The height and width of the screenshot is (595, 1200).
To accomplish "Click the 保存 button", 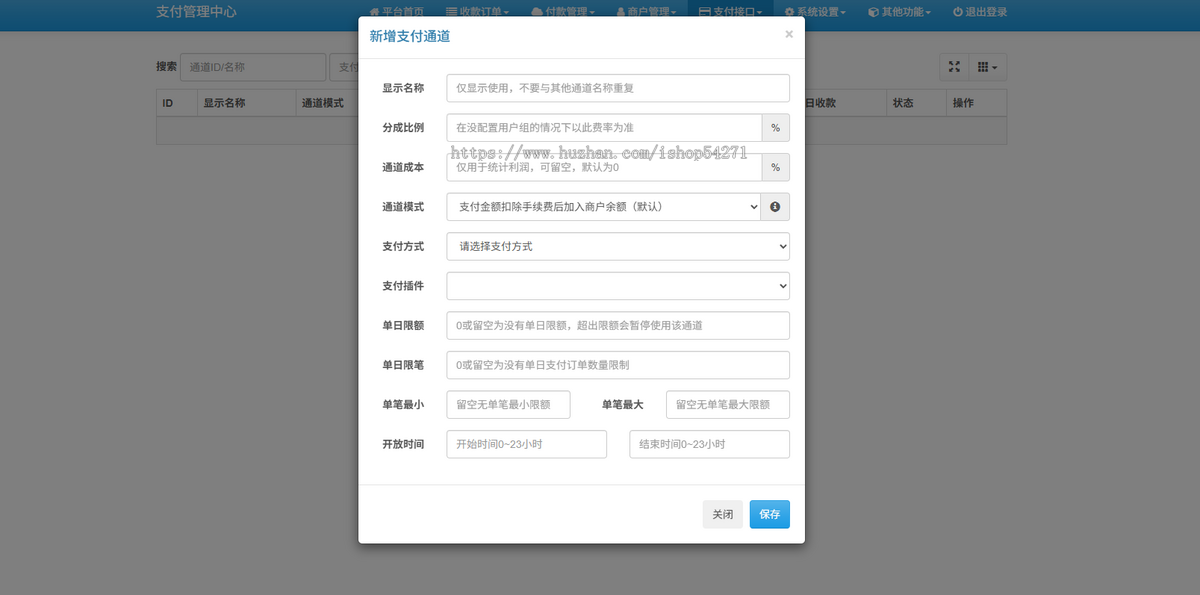I will coord(769,514).
